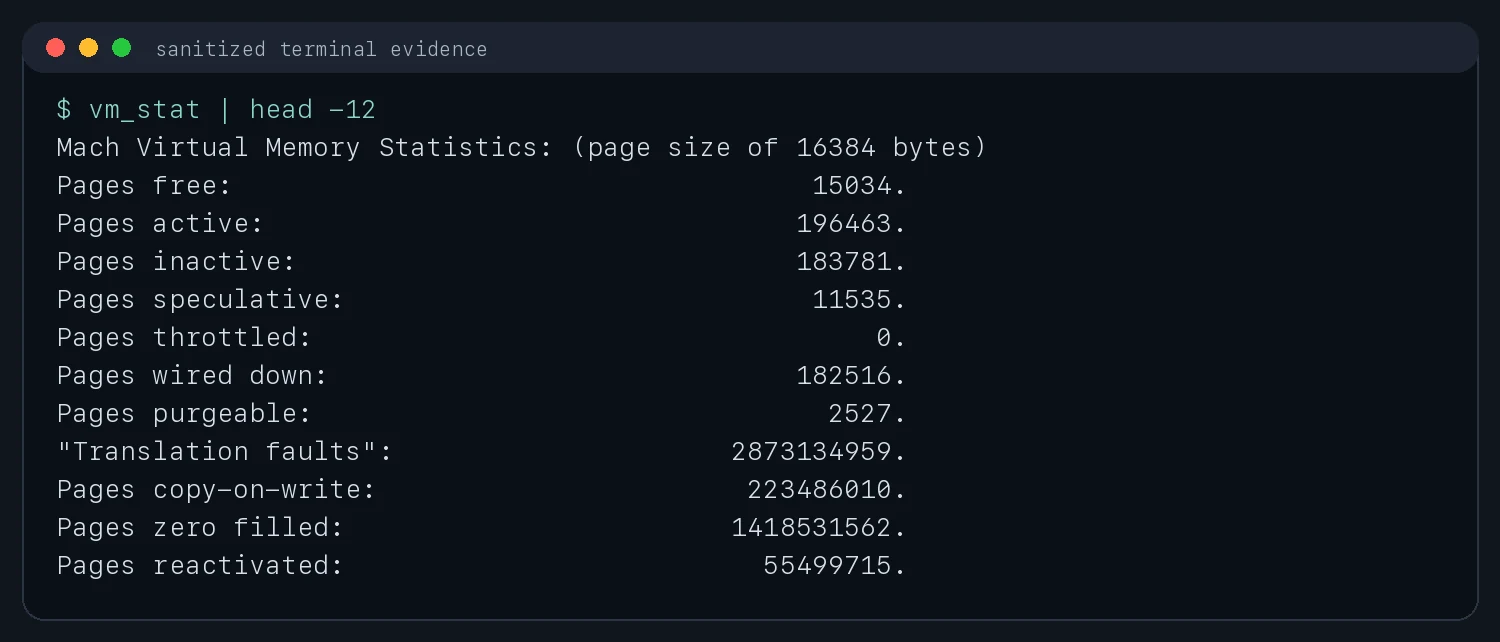Click the throttled value '0.'
This screenshot has width=1500, height=642.
[891, 338]
